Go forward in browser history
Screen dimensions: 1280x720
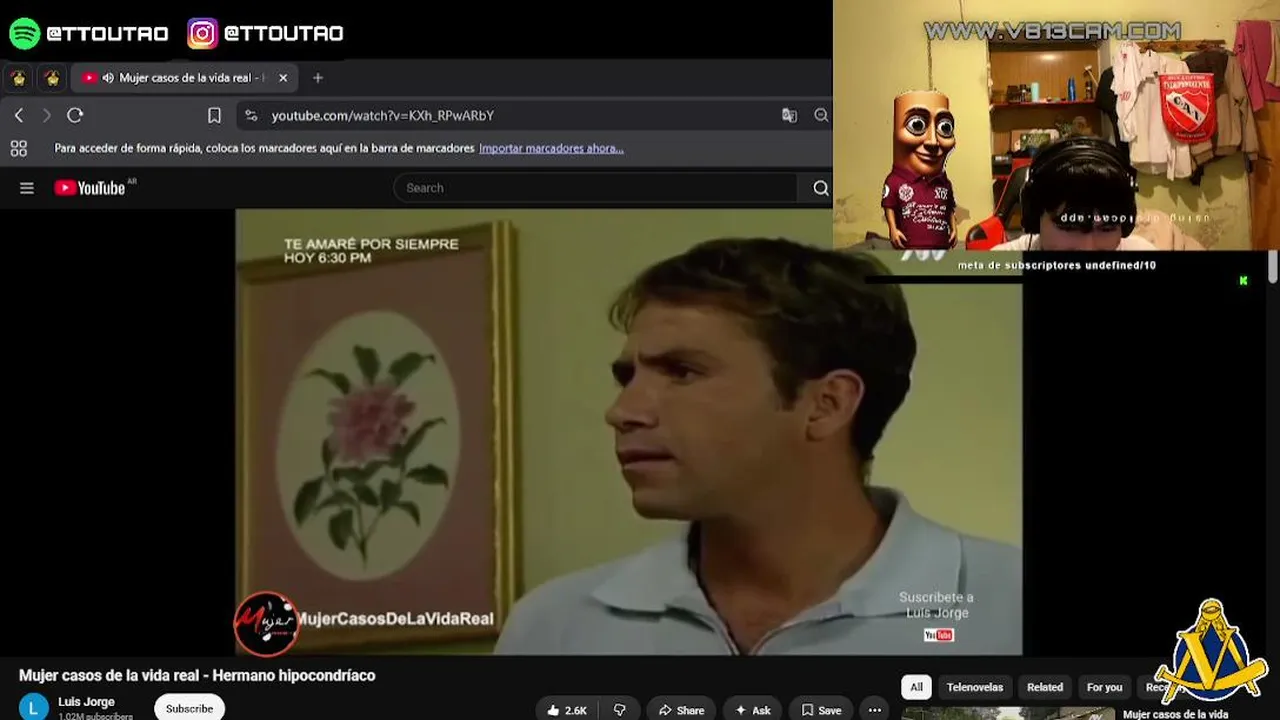click(46, 116)
